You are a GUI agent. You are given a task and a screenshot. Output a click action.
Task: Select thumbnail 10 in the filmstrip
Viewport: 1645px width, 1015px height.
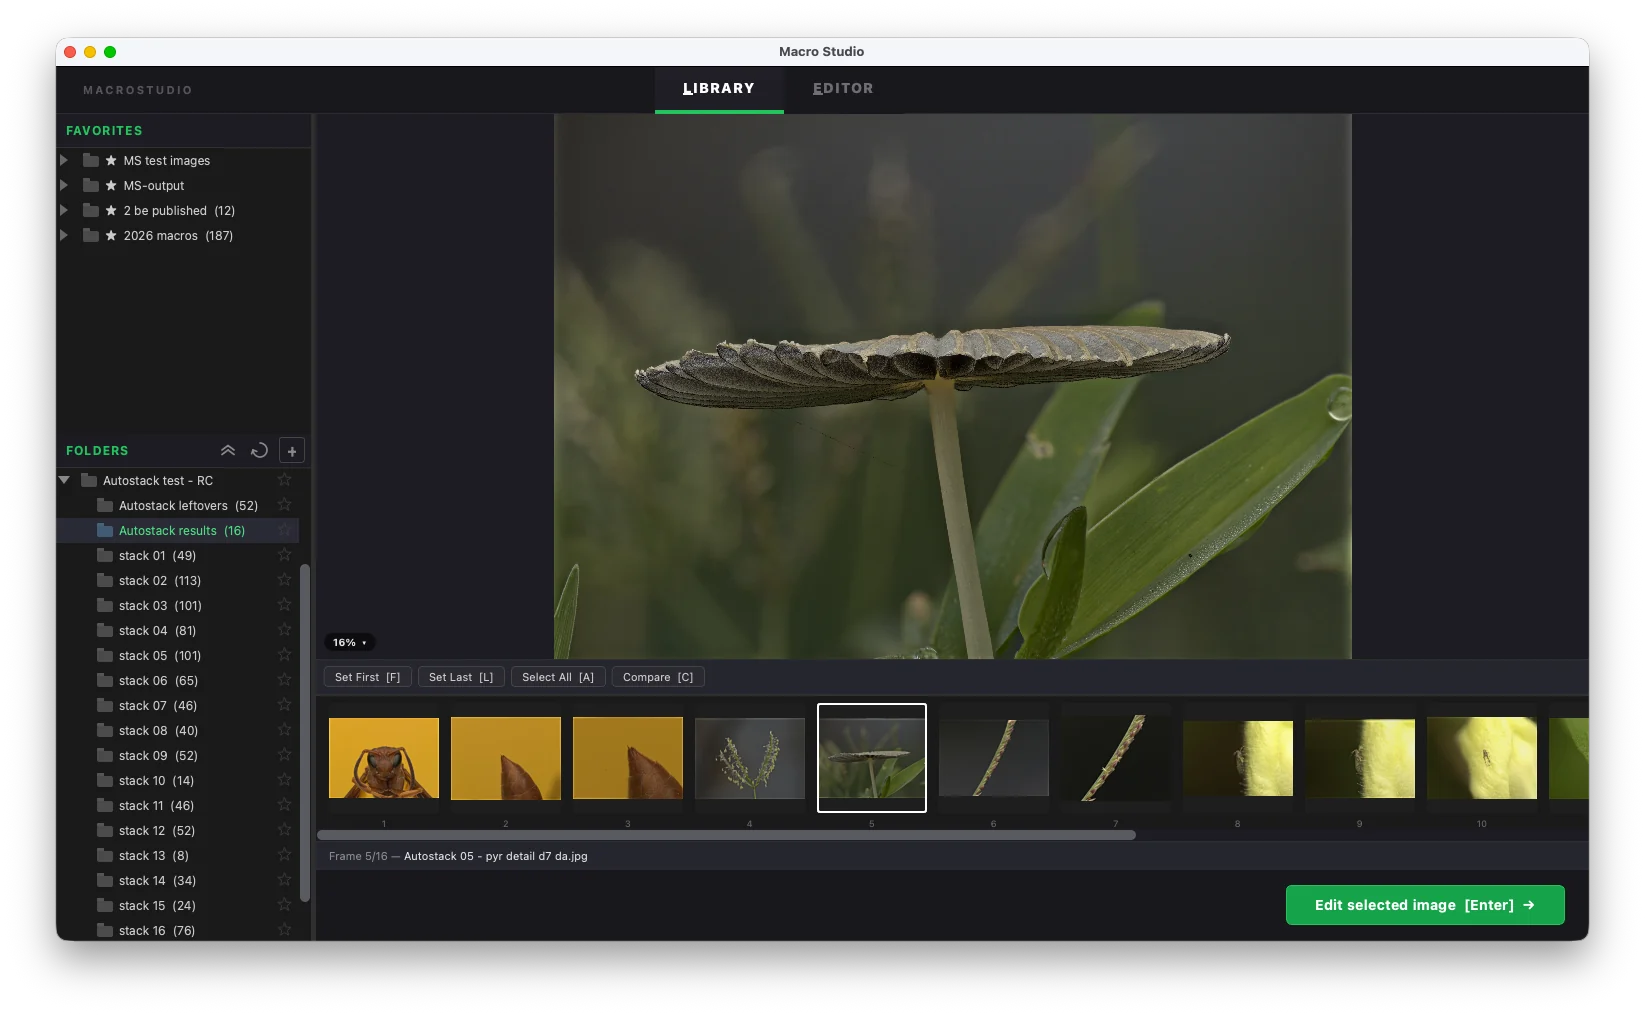(x=1482, y=758)
